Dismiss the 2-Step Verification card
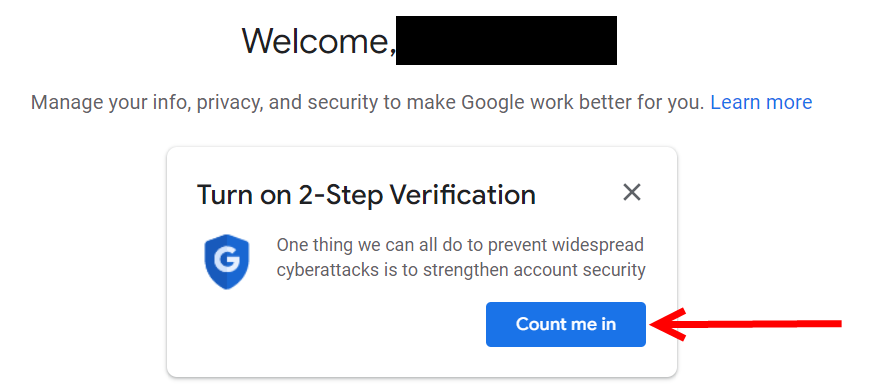This screenshot has width=886, height=389. pyautogui.click(x=632, y=193)
